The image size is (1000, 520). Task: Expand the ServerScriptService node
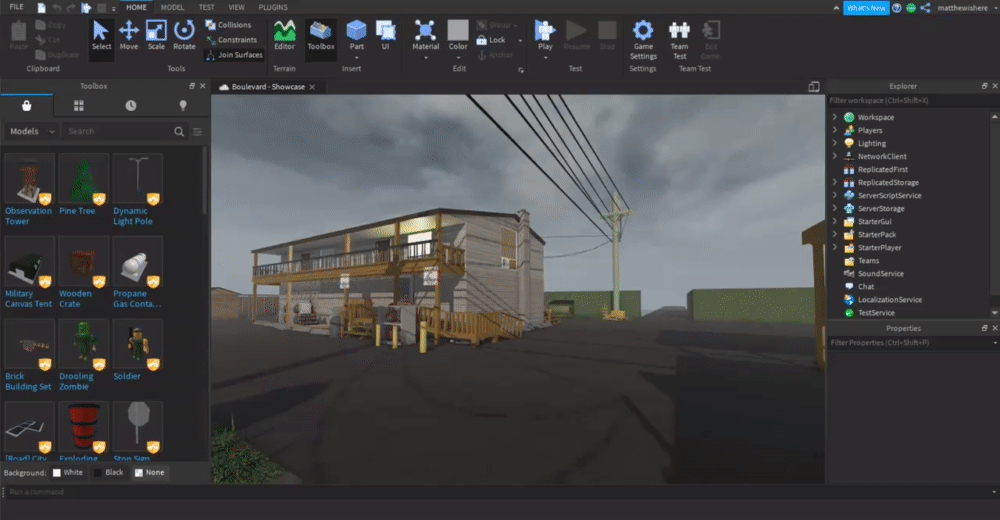coord(835,195)
